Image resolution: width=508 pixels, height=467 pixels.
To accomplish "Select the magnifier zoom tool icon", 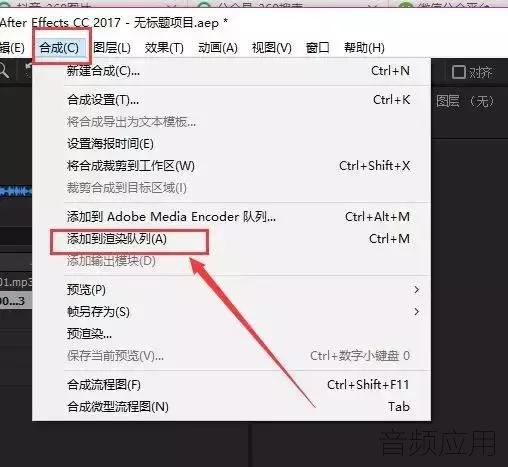I will [4, 71].
